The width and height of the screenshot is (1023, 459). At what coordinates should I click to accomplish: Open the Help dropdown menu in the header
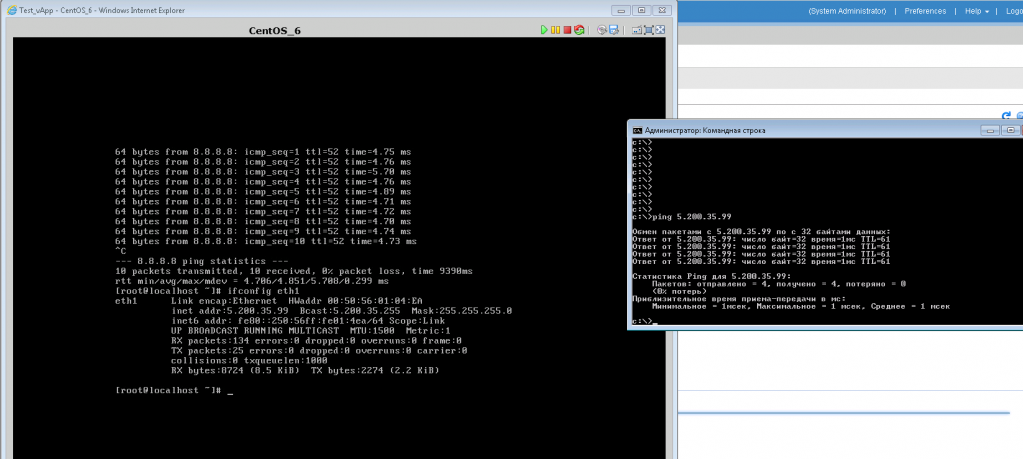pos(977,11)
